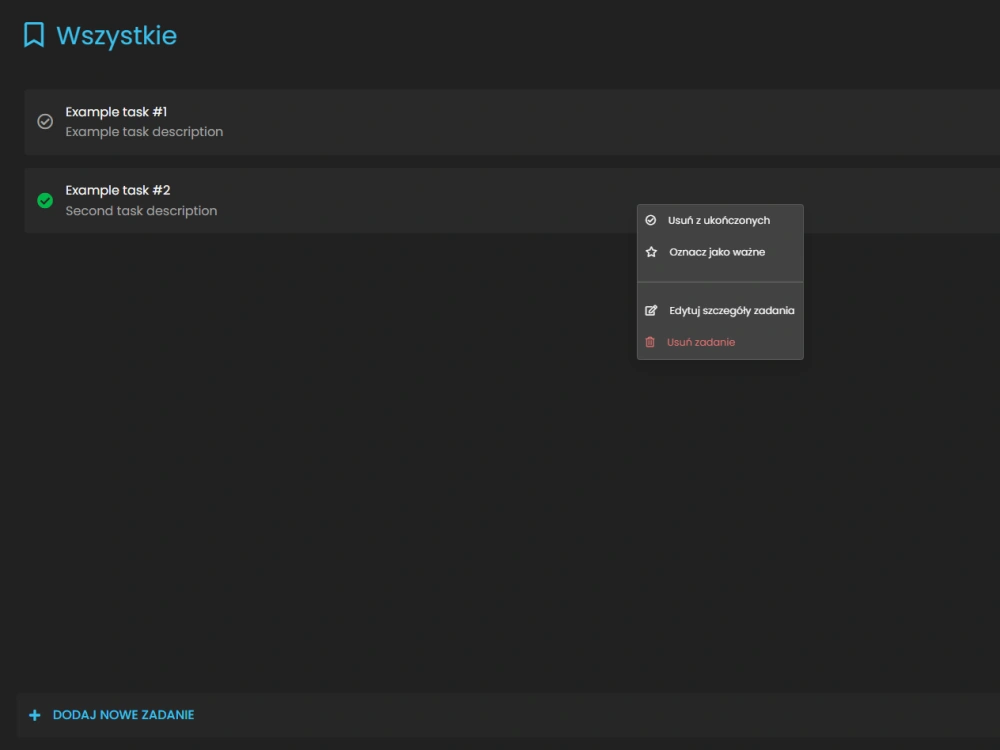Select 'Second task description' text

pos(142,210)
